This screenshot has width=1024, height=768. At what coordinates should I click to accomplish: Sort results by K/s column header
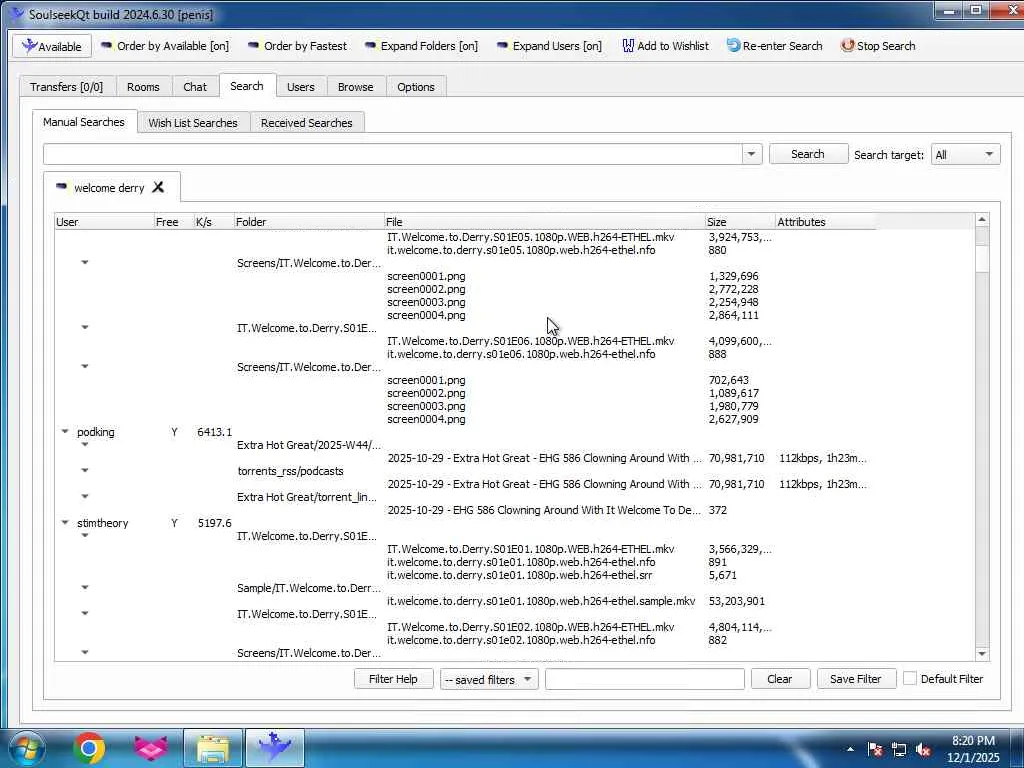[x=214, y=222]
